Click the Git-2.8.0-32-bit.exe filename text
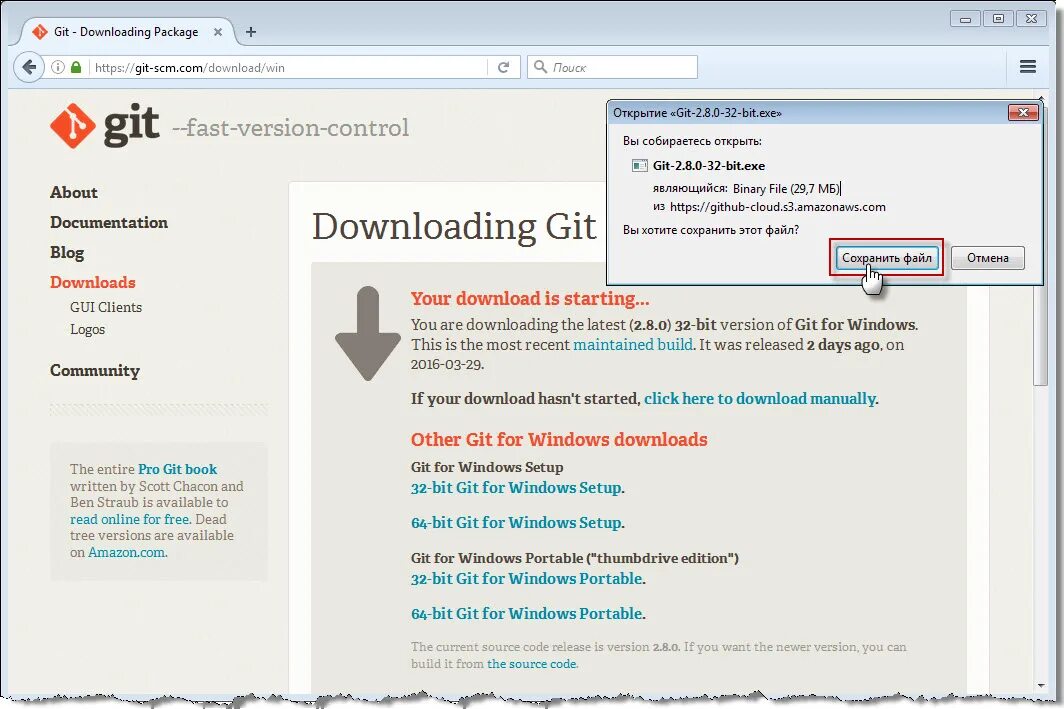This screenshot has width=1064, height=709. pyautogui.click(x=708, y=166)
